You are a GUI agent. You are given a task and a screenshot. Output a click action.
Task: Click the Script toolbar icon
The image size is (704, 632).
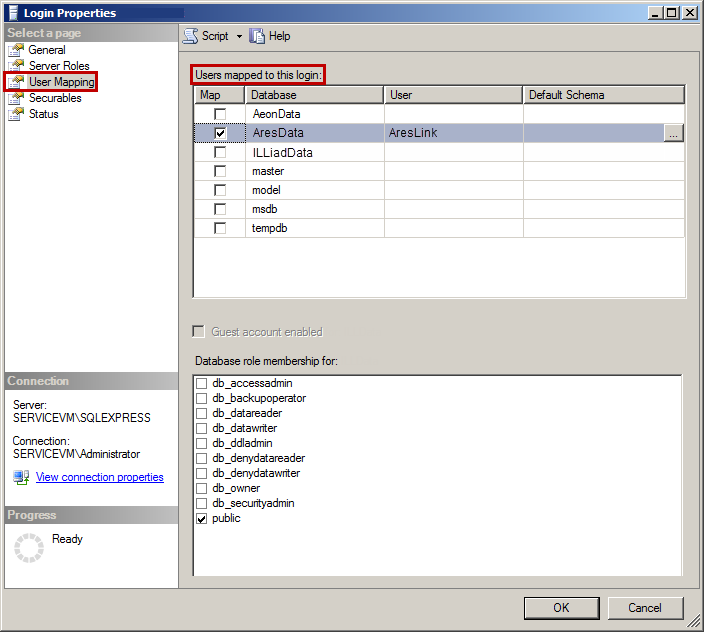click(x=190, y=36)
